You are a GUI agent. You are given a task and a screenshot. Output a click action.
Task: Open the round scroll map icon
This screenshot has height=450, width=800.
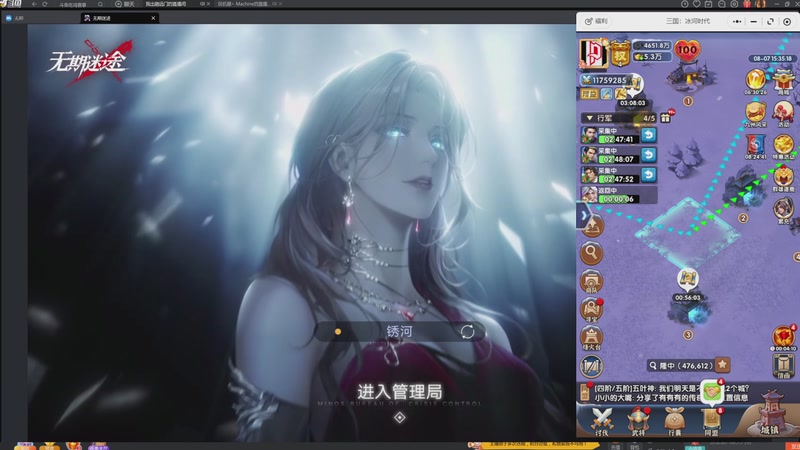591,366
